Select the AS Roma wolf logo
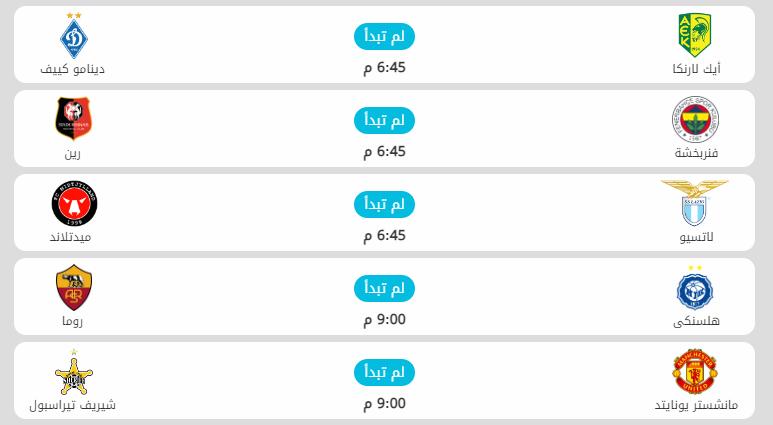This screenshot has height=425, width=773. (x=73, y=288)
